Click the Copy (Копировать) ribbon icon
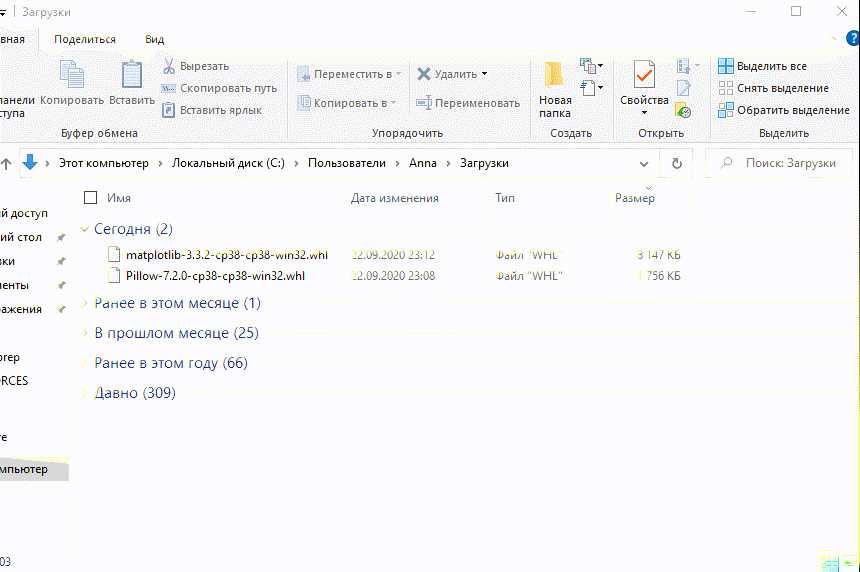 [72, 75]
